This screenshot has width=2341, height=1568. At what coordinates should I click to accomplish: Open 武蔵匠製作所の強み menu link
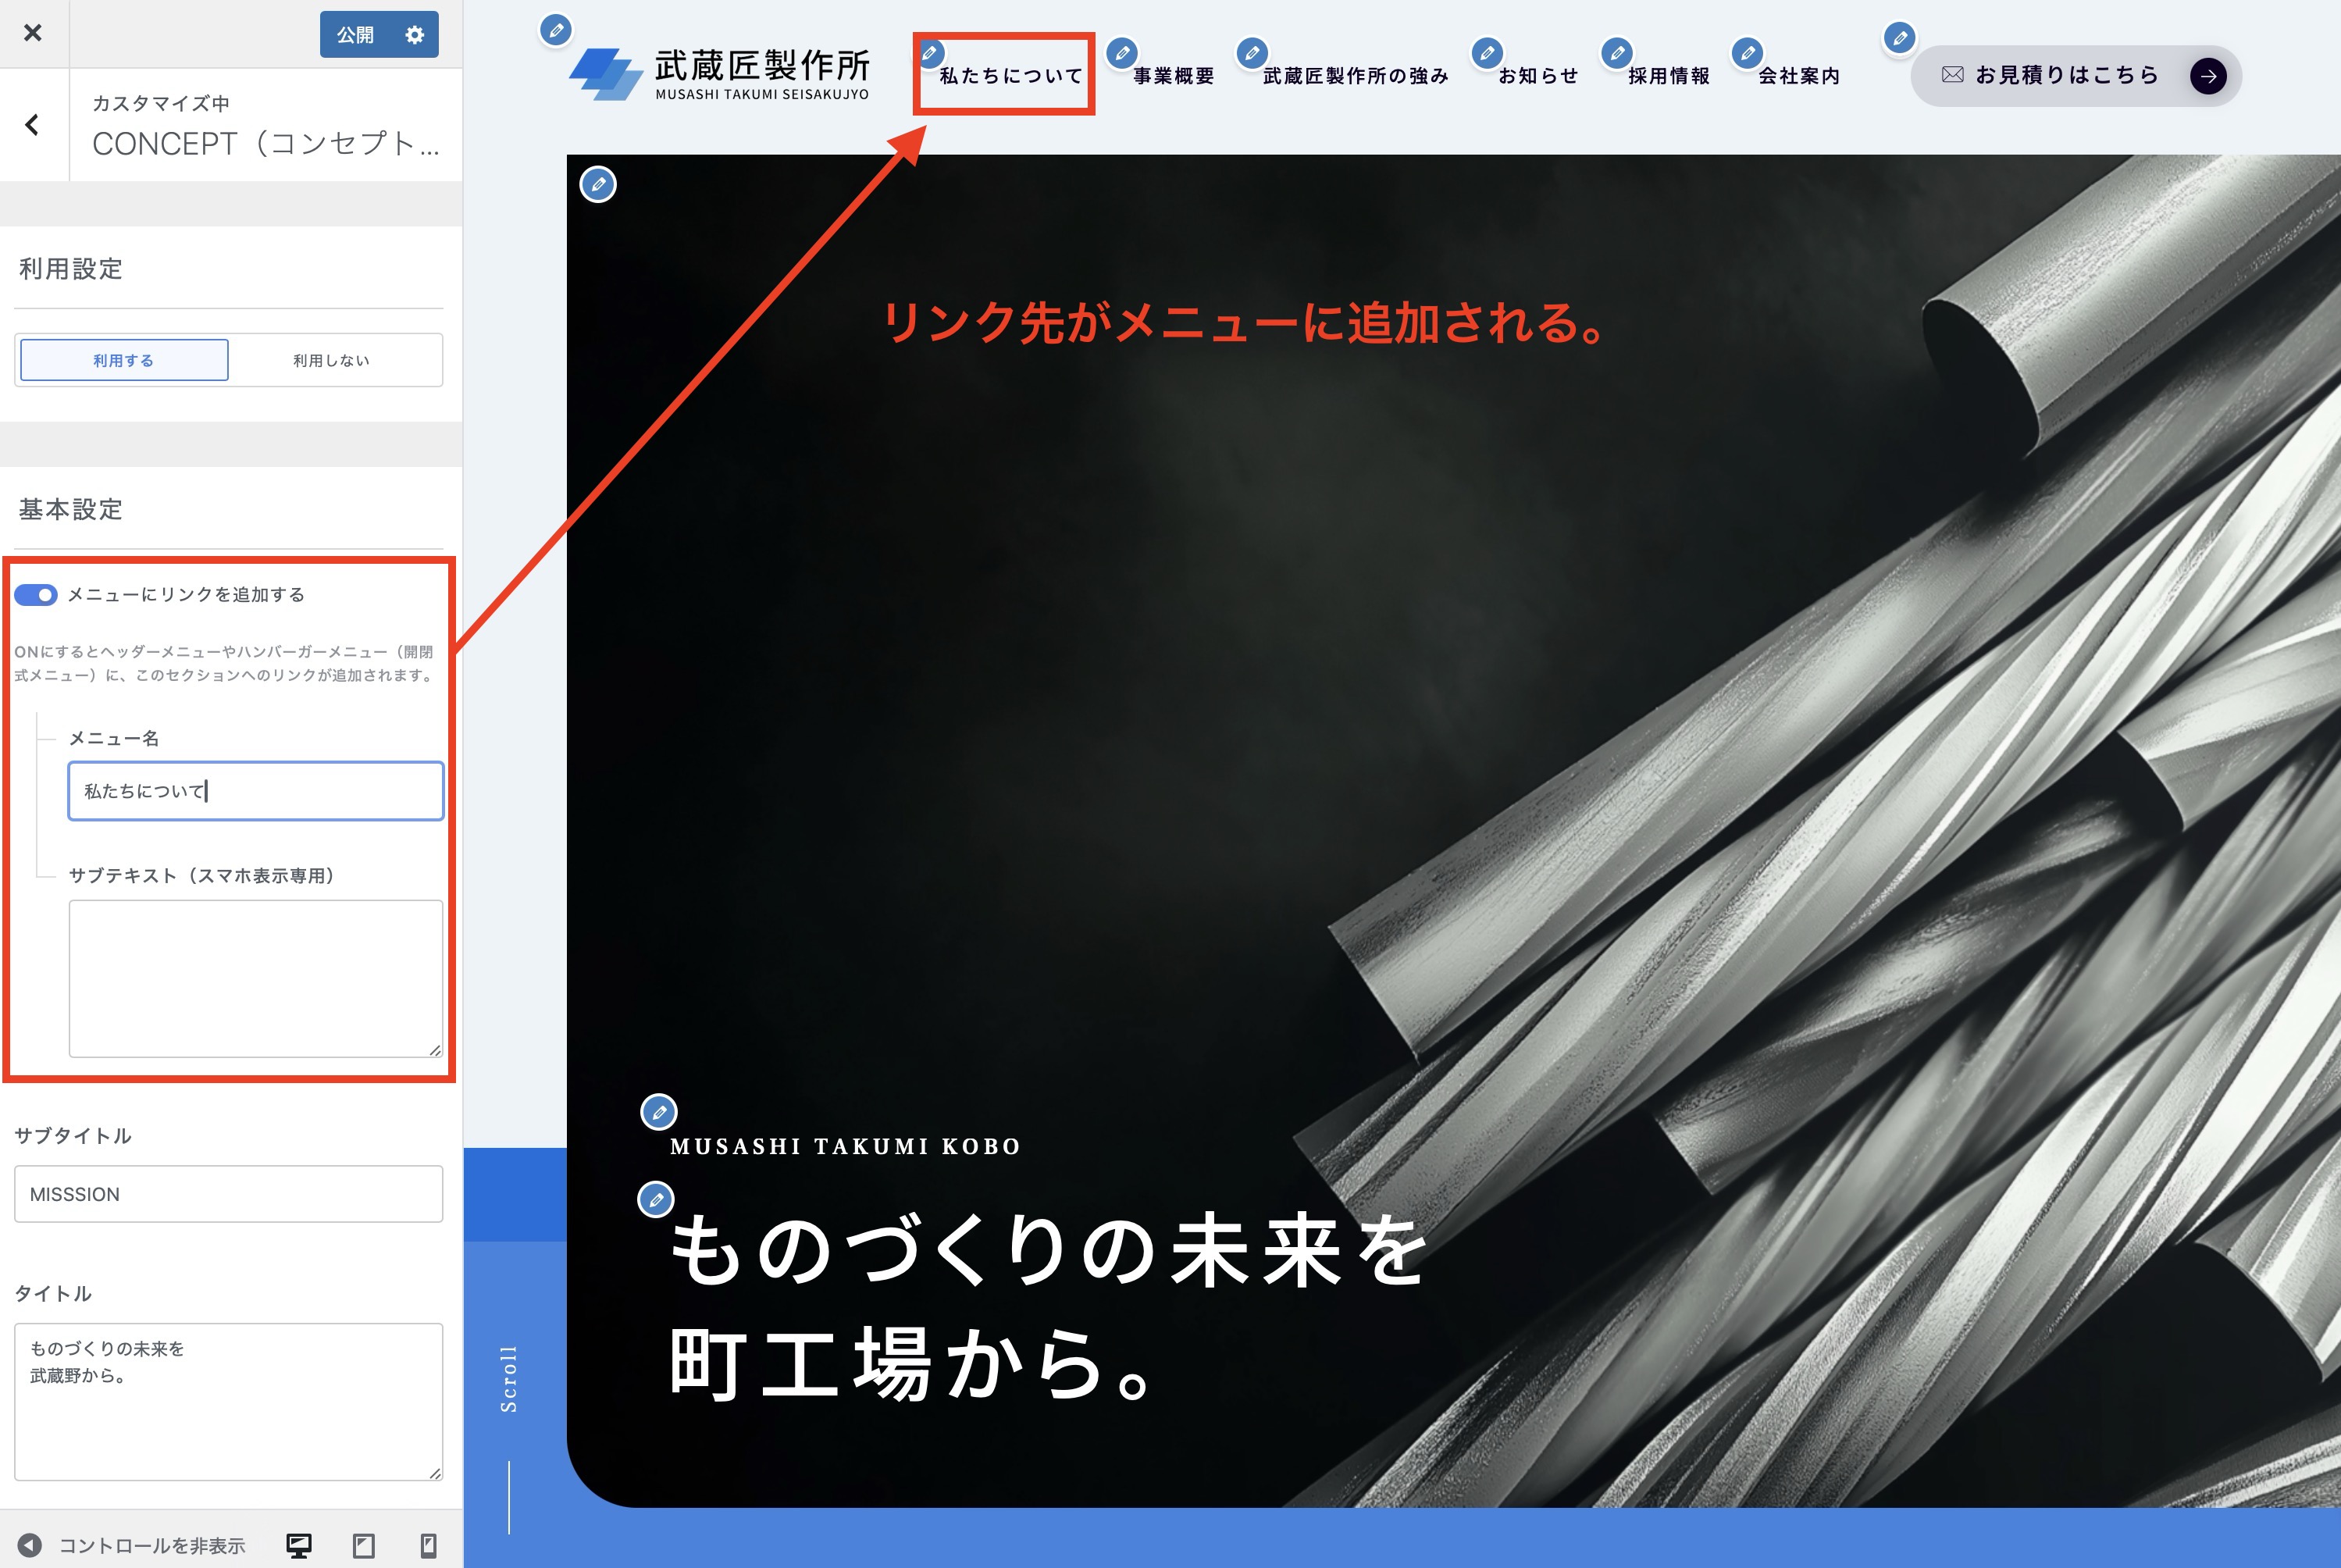click(1355, 76)
